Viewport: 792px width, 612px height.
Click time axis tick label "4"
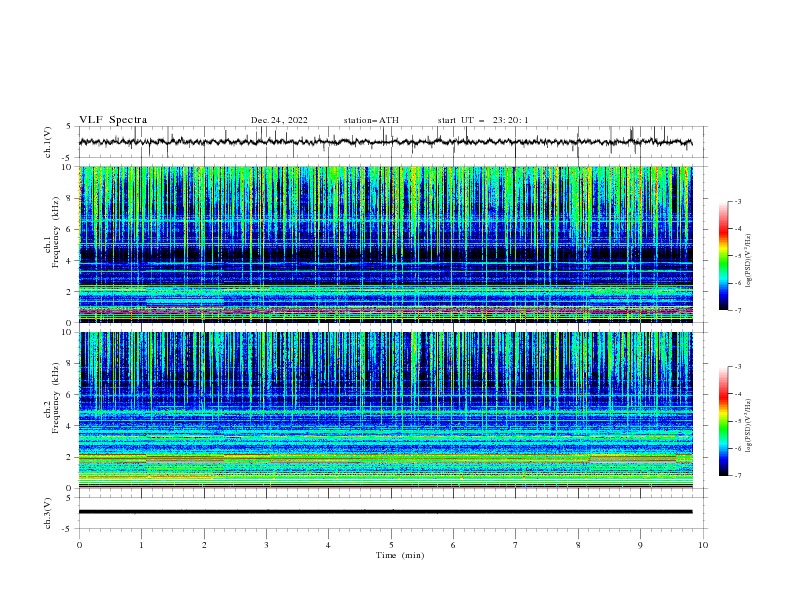(328, 545)
